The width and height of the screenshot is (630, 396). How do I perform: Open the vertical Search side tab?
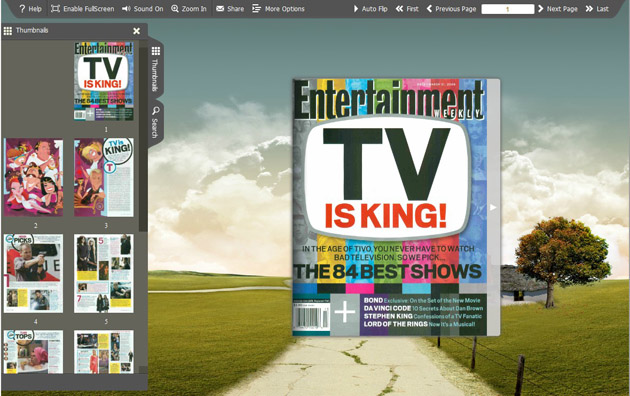click(155, 122)
